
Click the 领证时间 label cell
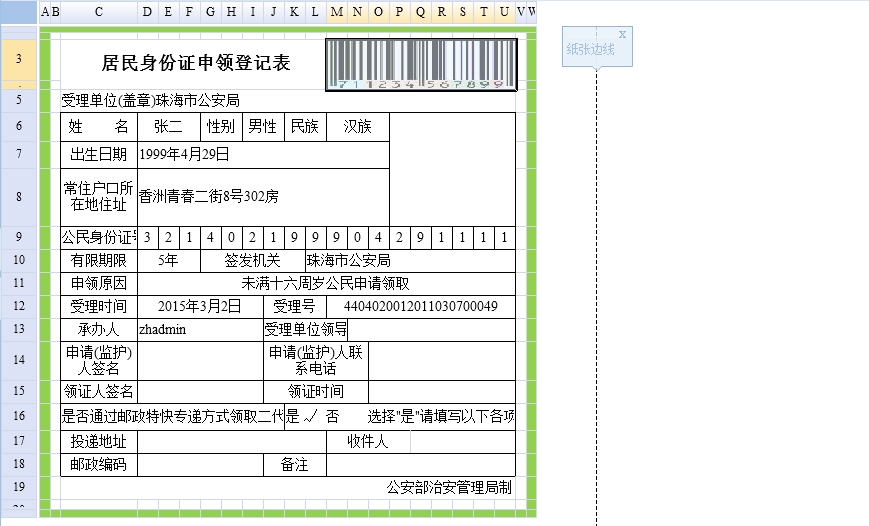pyautogui.click(x=316, y=392)
